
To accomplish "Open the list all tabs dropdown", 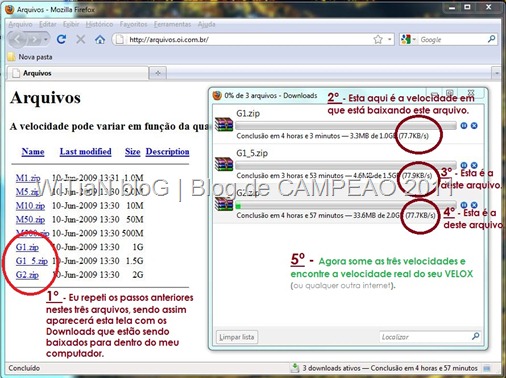I will pyautogui.click(x=497, y=73).
